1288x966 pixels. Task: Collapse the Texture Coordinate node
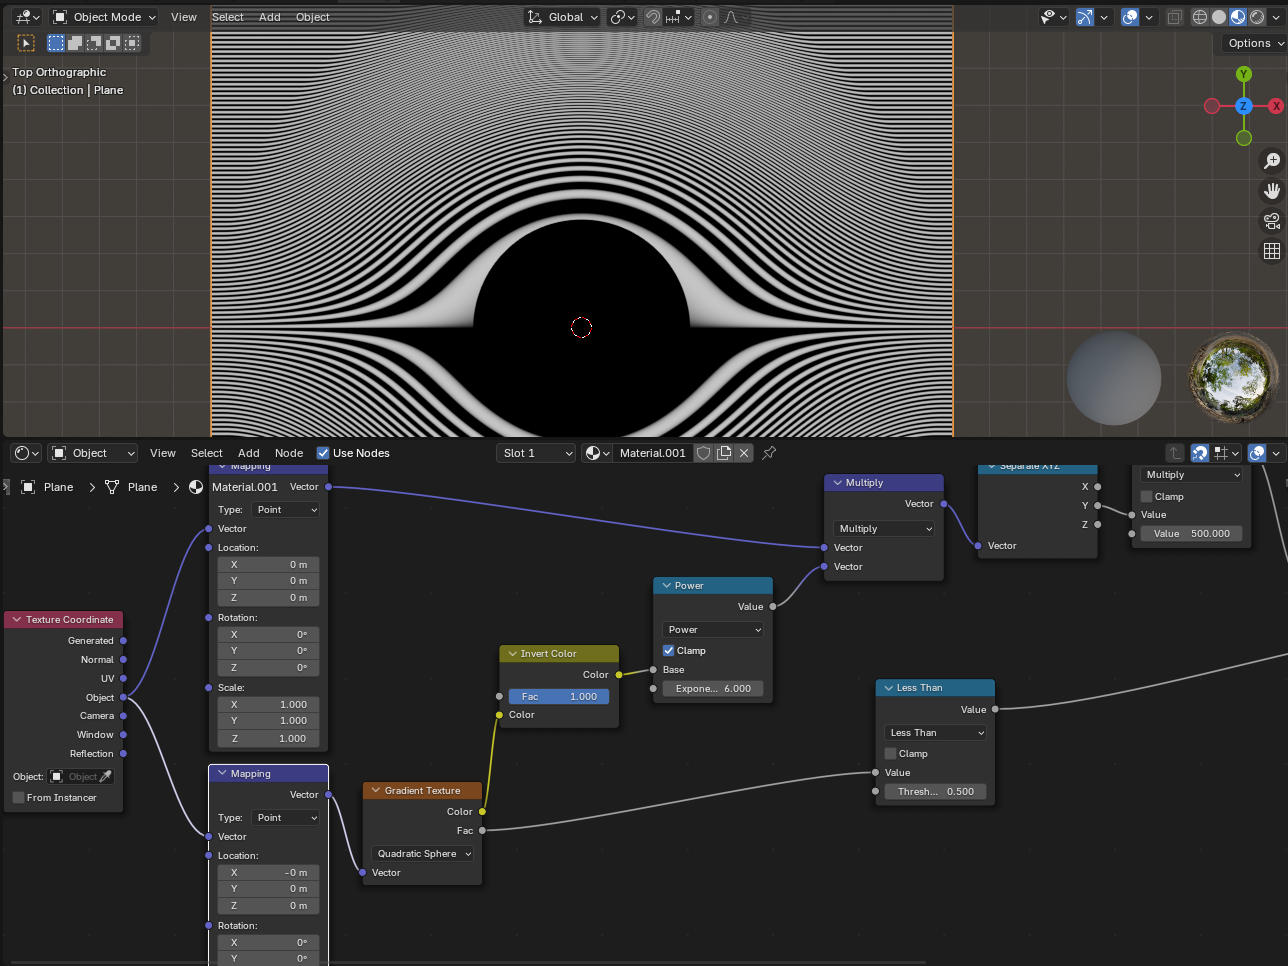click(16, 620)
